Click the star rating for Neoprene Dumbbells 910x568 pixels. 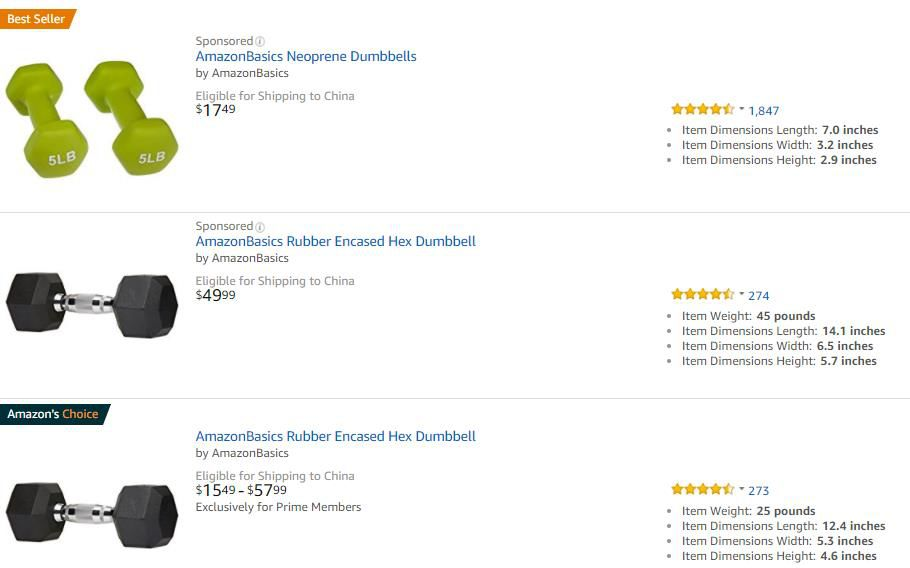point(703,109)
